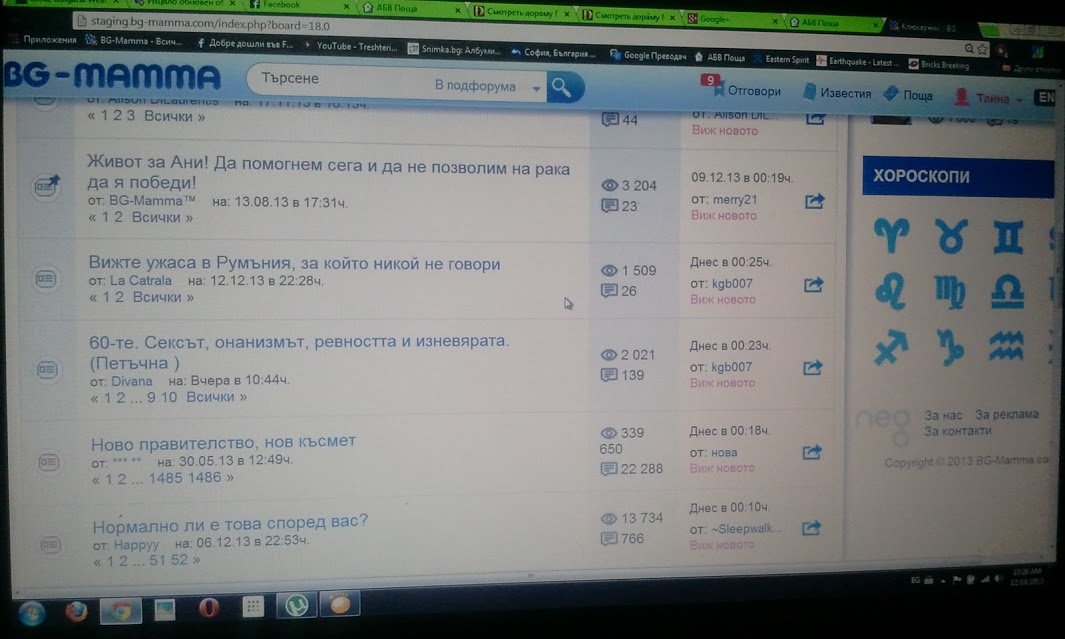Click the search magnifier button
This screenshot has width=1065, height=639.
point(565,87)
